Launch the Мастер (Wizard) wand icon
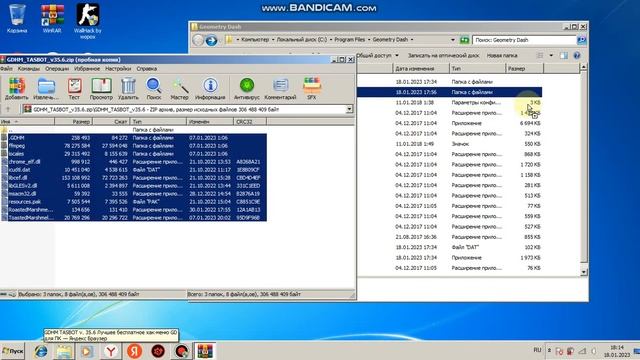 [x=180, y=89]
